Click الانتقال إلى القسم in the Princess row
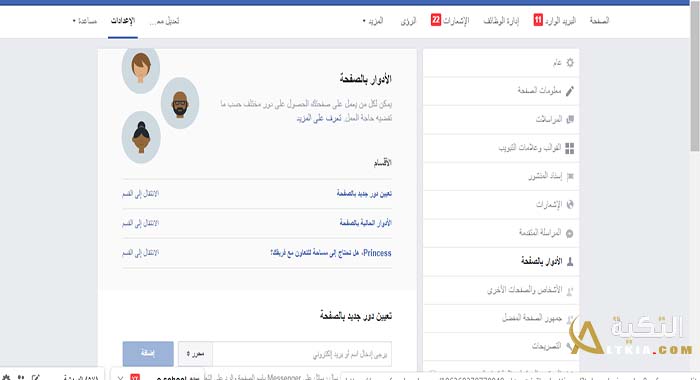 [x=140, y=253]
